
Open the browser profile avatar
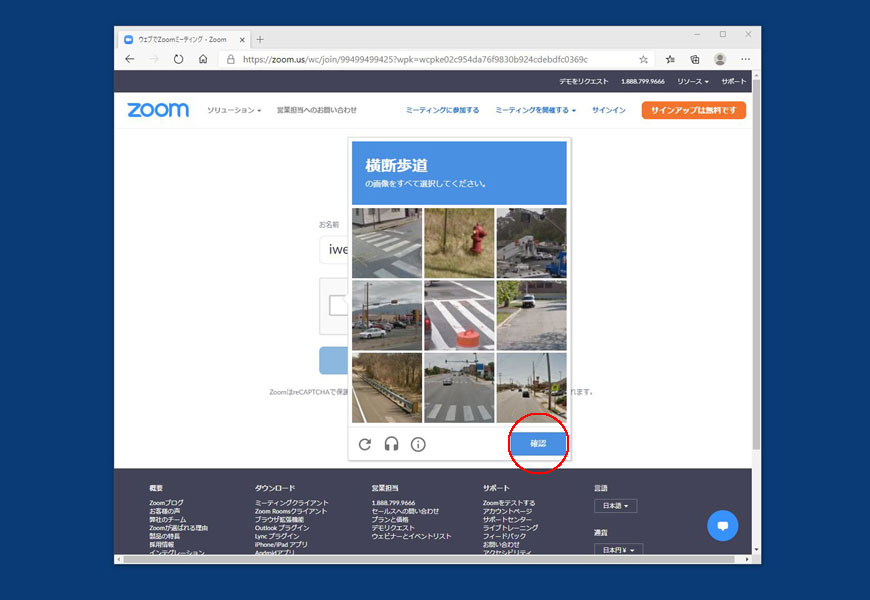tap(720, 59)
